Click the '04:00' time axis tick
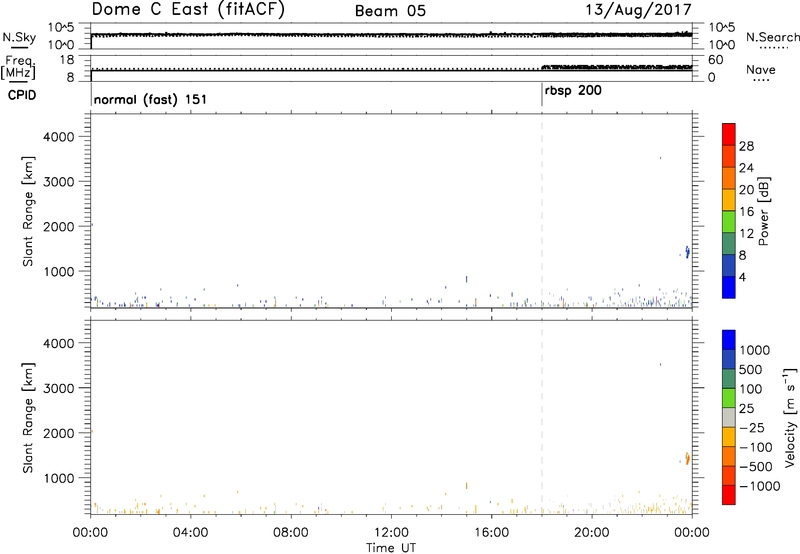 tap(190, 533)
